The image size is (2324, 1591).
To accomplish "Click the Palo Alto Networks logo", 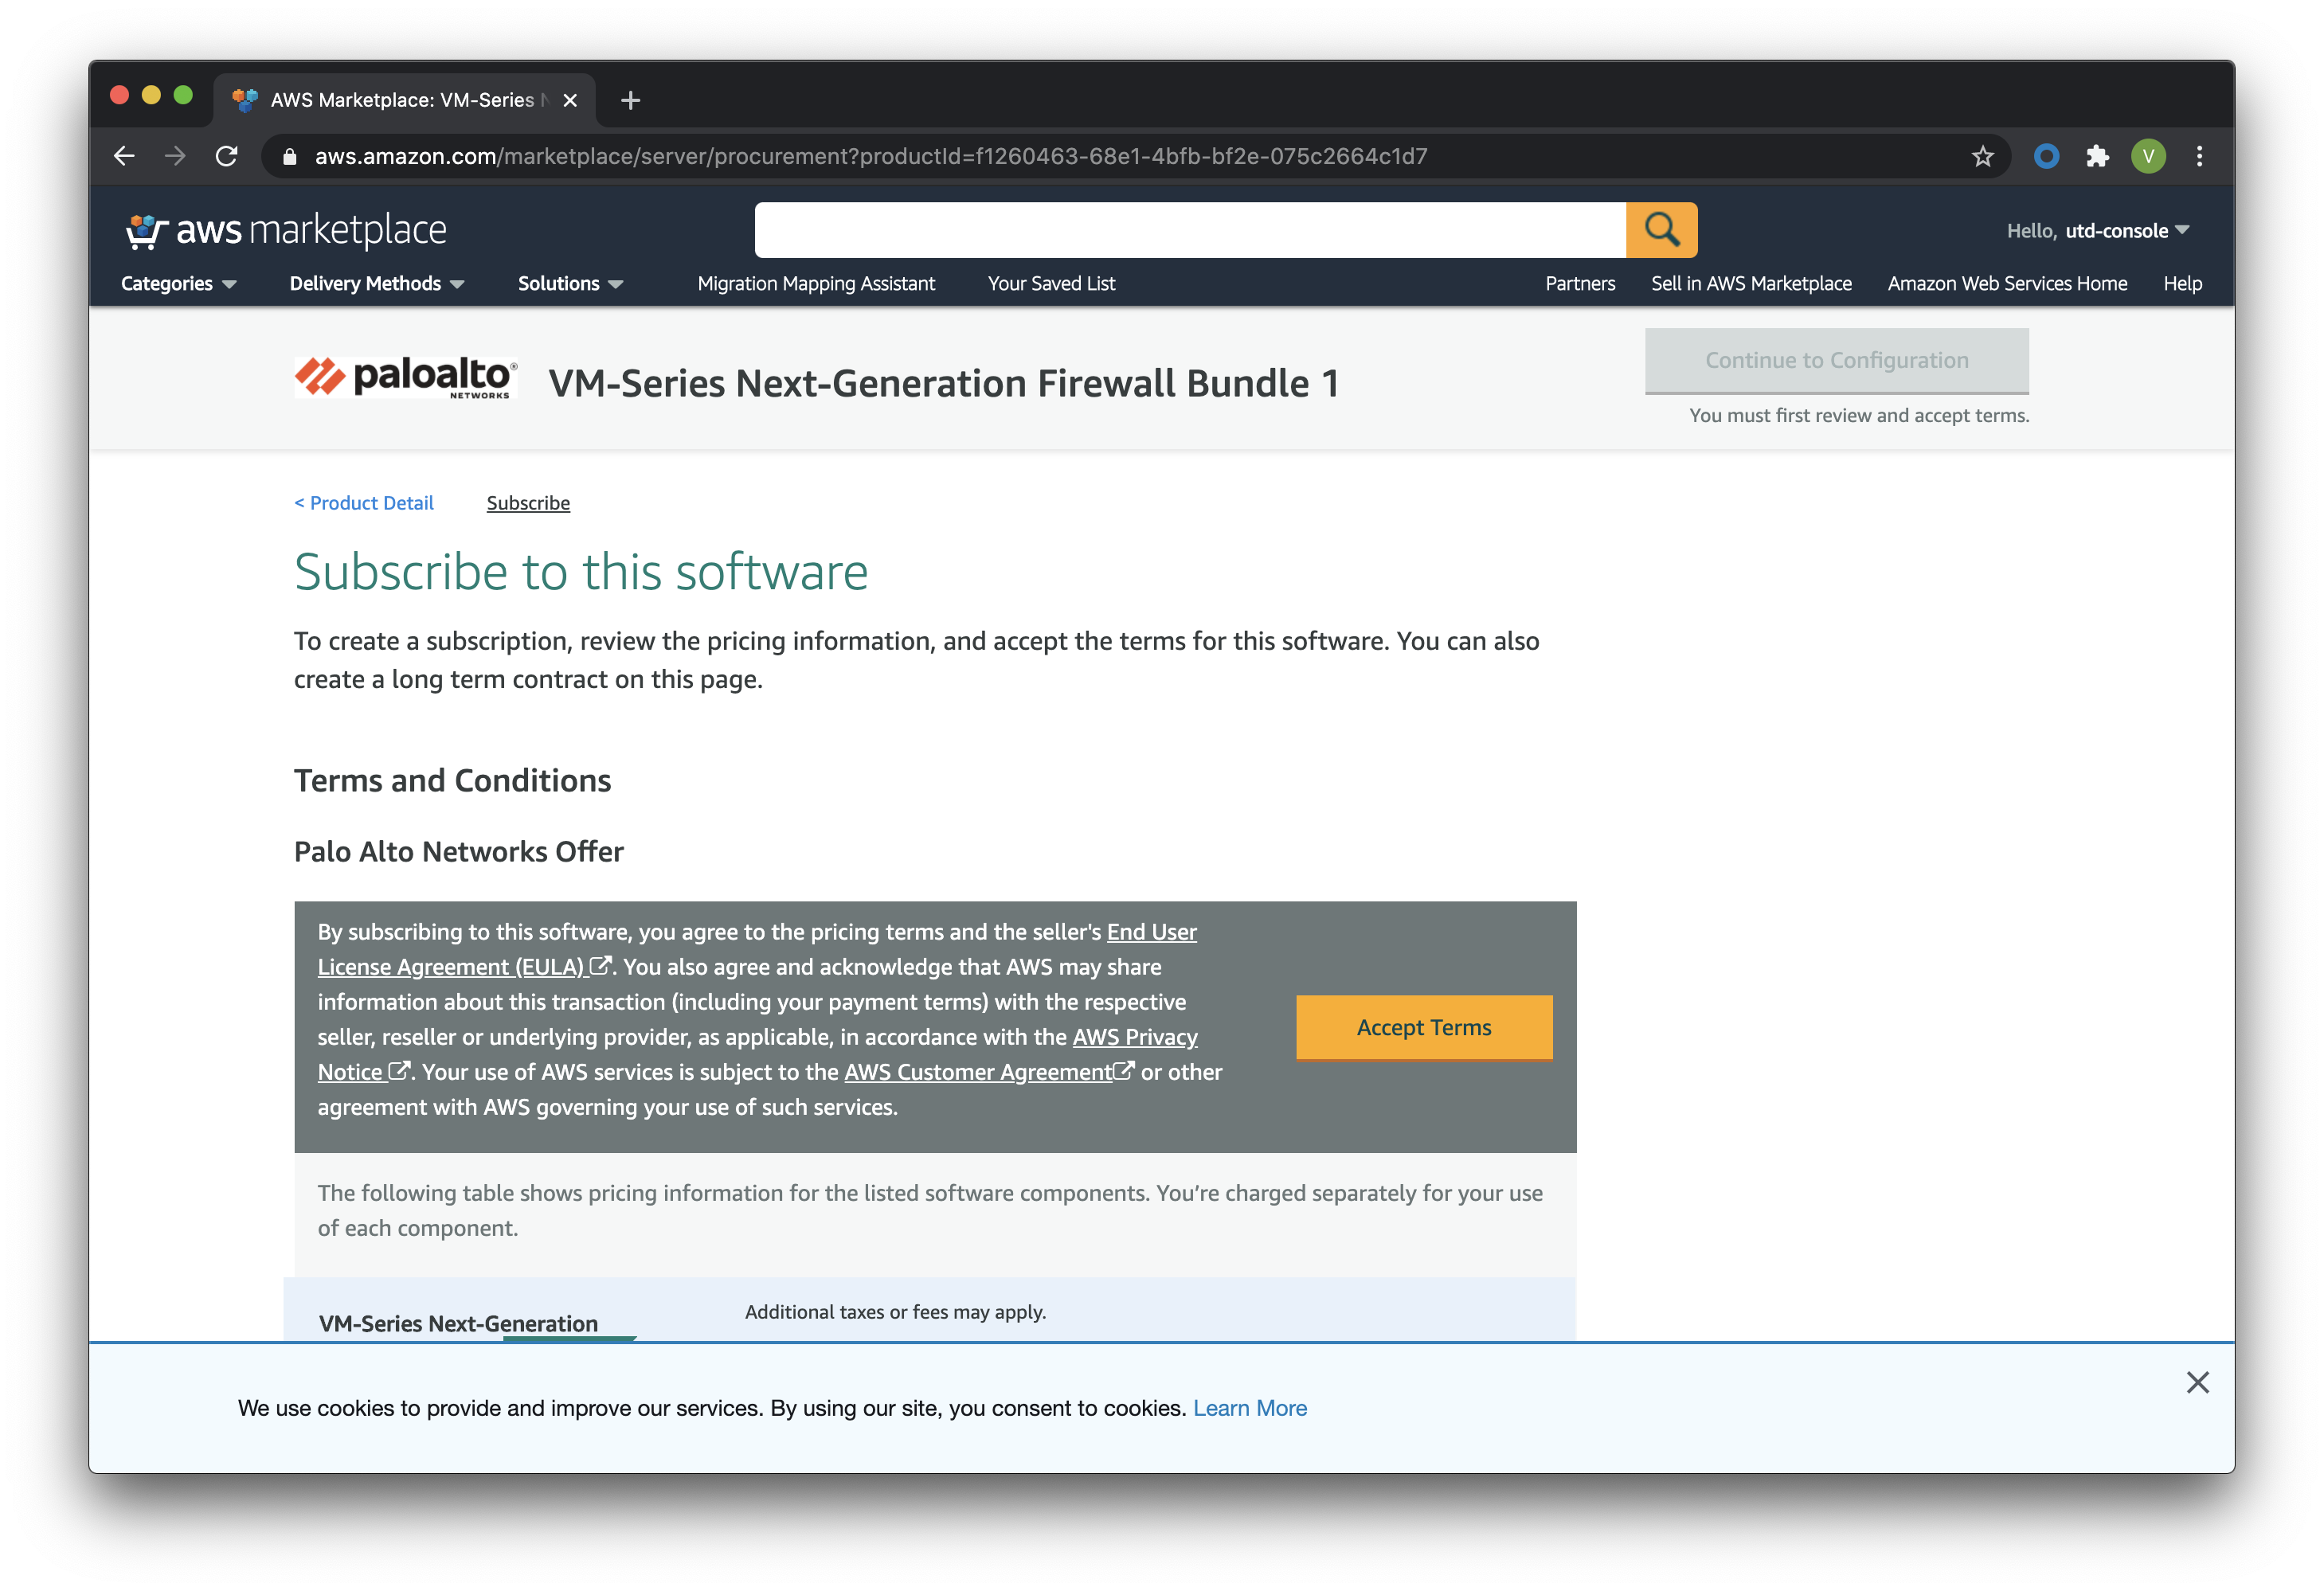I will pyautogui.click(x=406, y=378).
